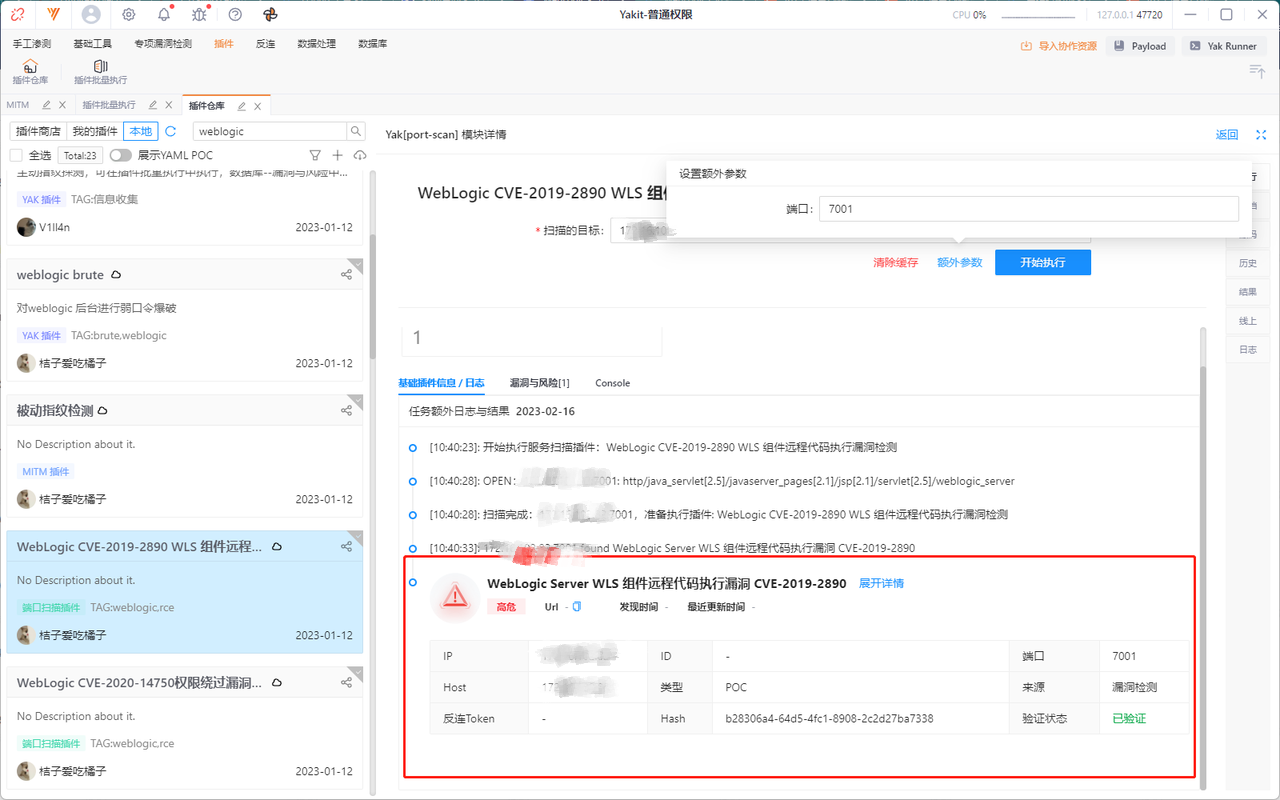Share the weblogic brute plugin

tap(346, 275)
